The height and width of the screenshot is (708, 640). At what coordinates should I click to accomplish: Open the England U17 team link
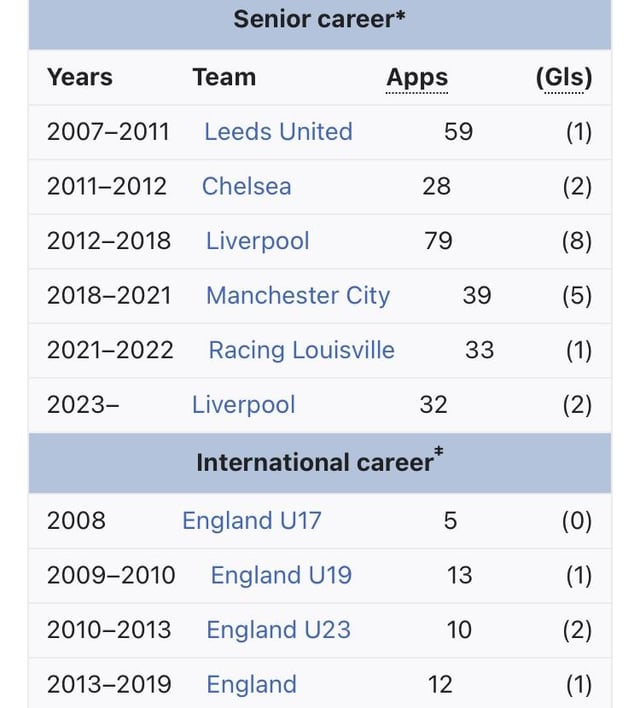(251, 521)
